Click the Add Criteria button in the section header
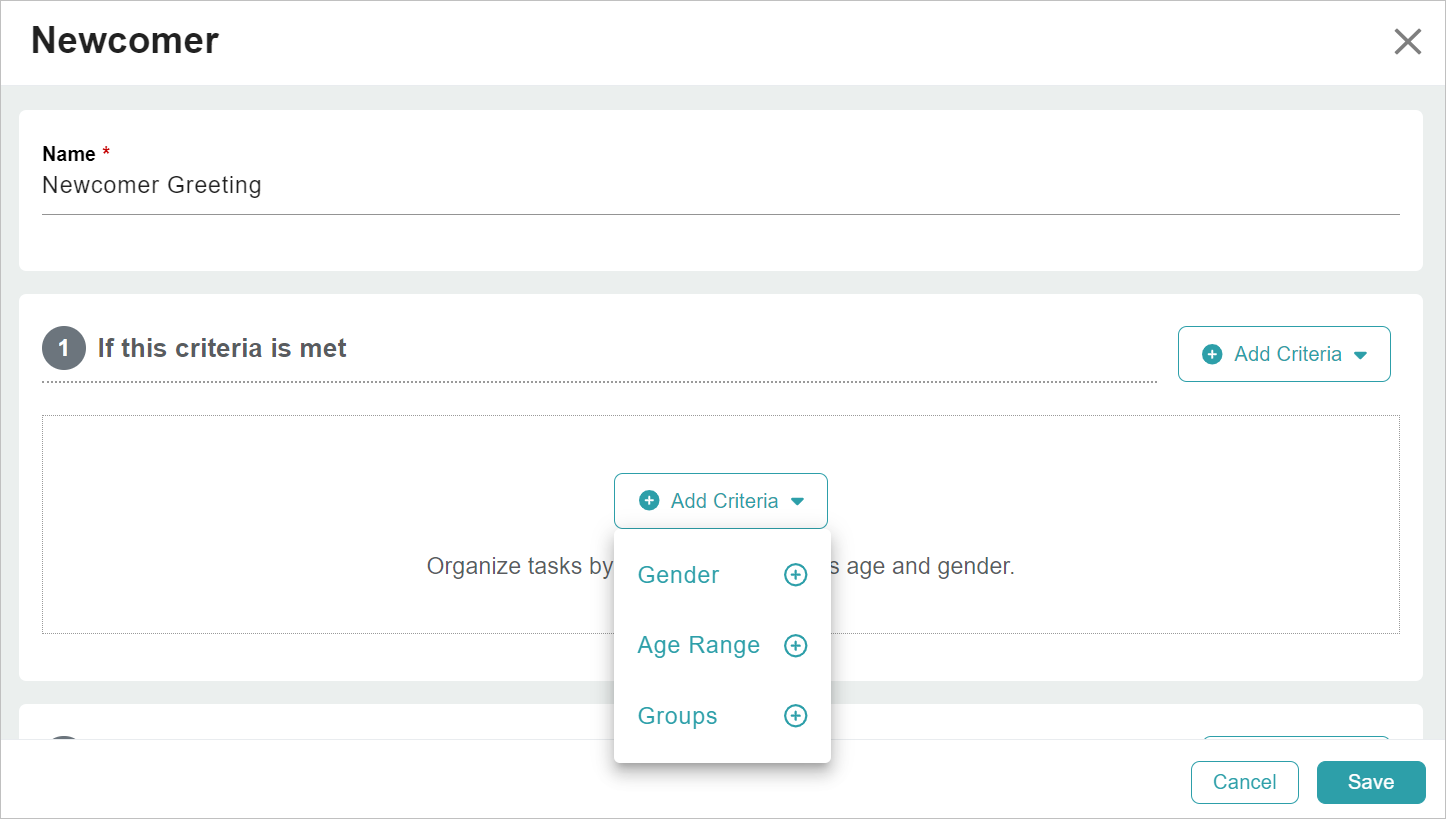Viewport: 1446px width, 819px height. [x=1284, y=353]
